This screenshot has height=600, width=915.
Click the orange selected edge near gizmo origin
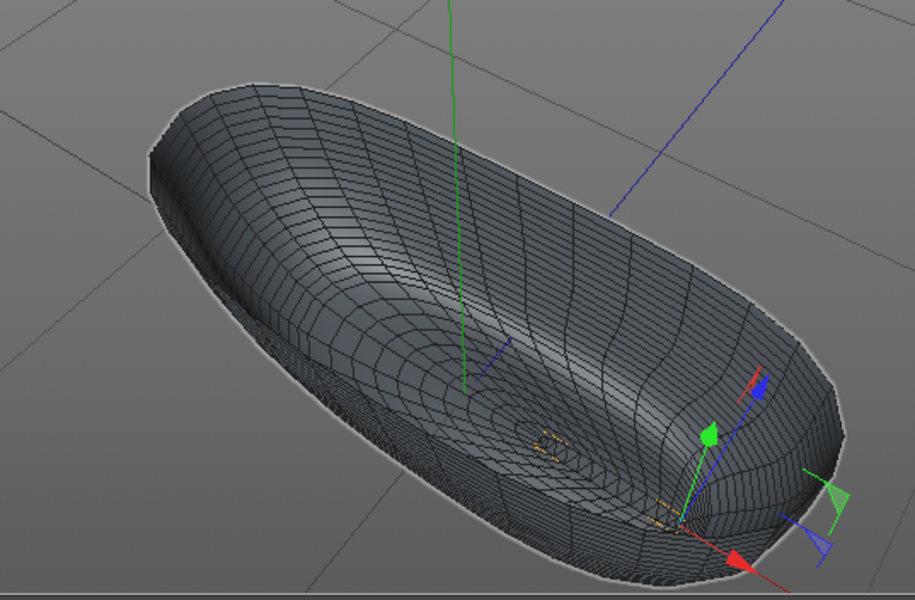663,515
